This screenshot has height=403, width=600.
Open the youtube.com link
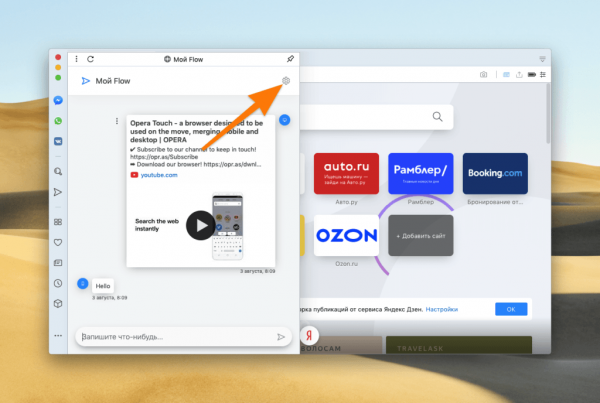[159, 175]
